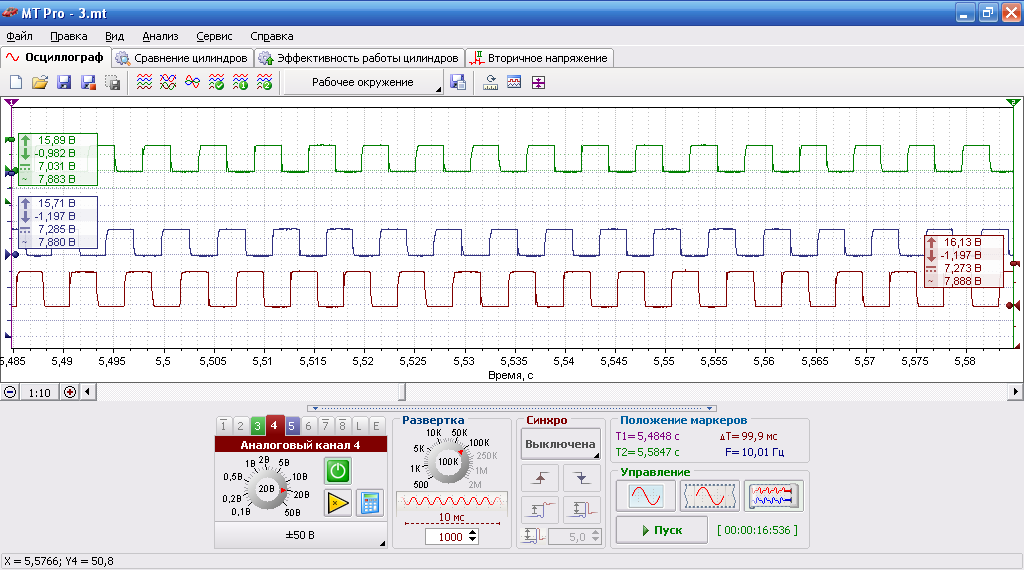Click the dashed-frame sine wave mode button
The height and width of the screenshot is (570, 1024).
coord(710,496)
